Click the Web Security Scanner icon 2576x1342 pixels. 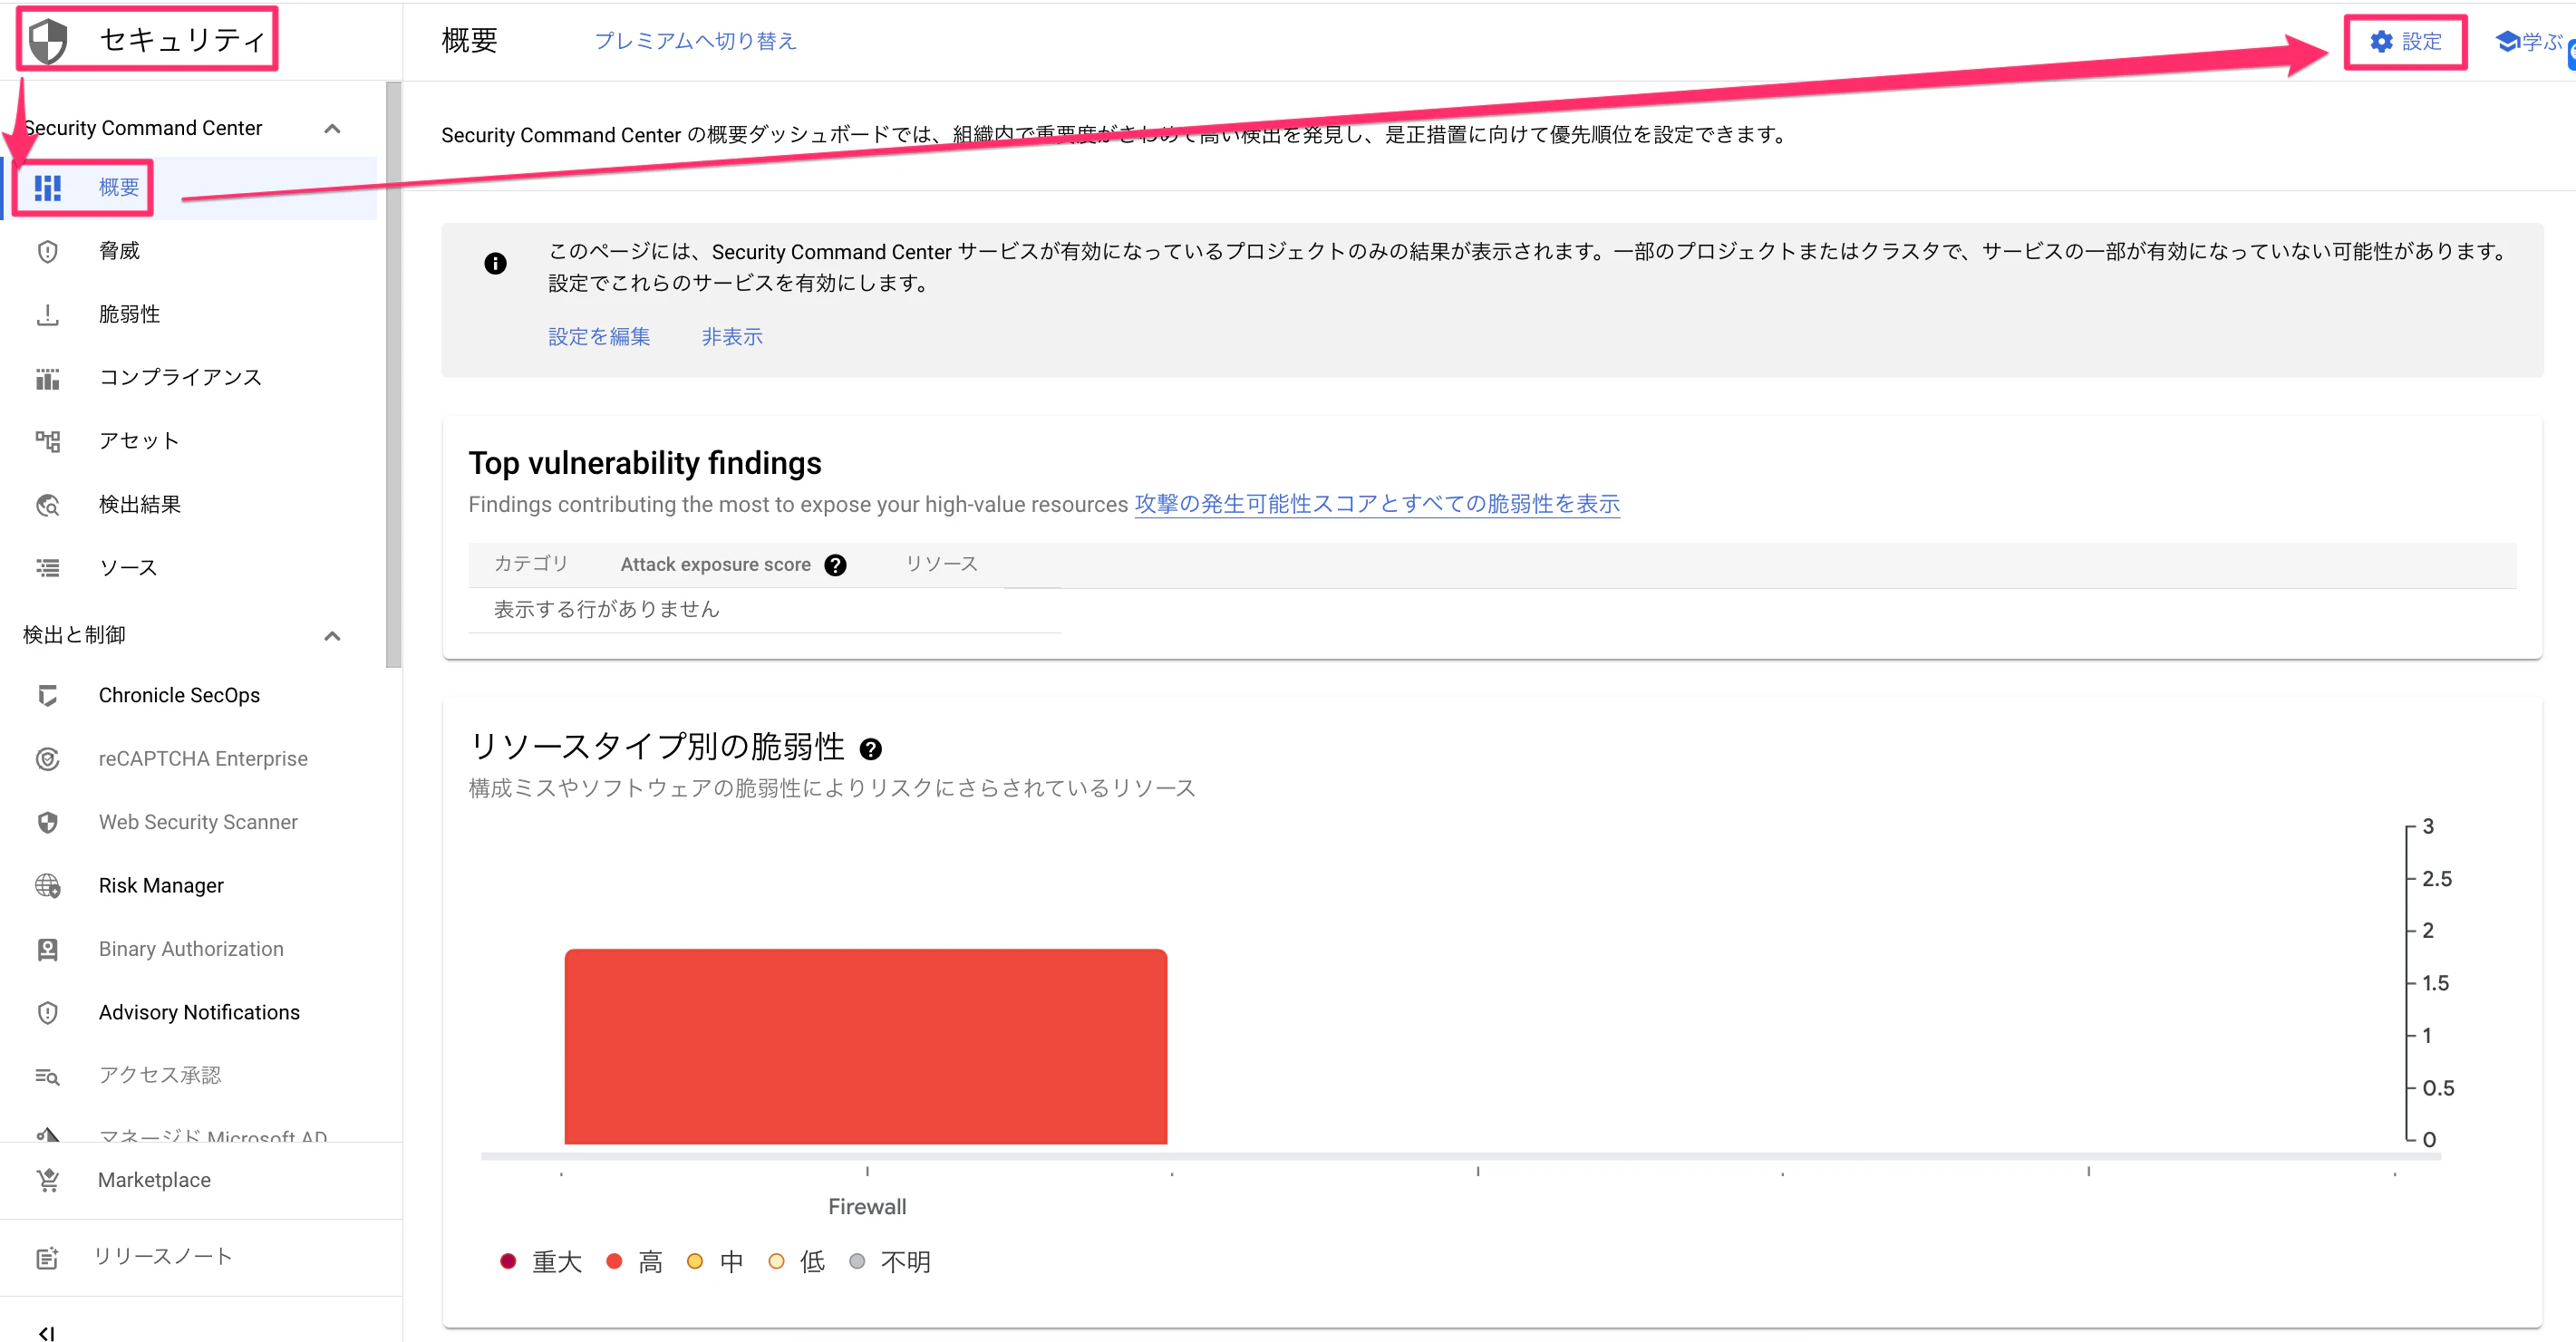[48, 822]
